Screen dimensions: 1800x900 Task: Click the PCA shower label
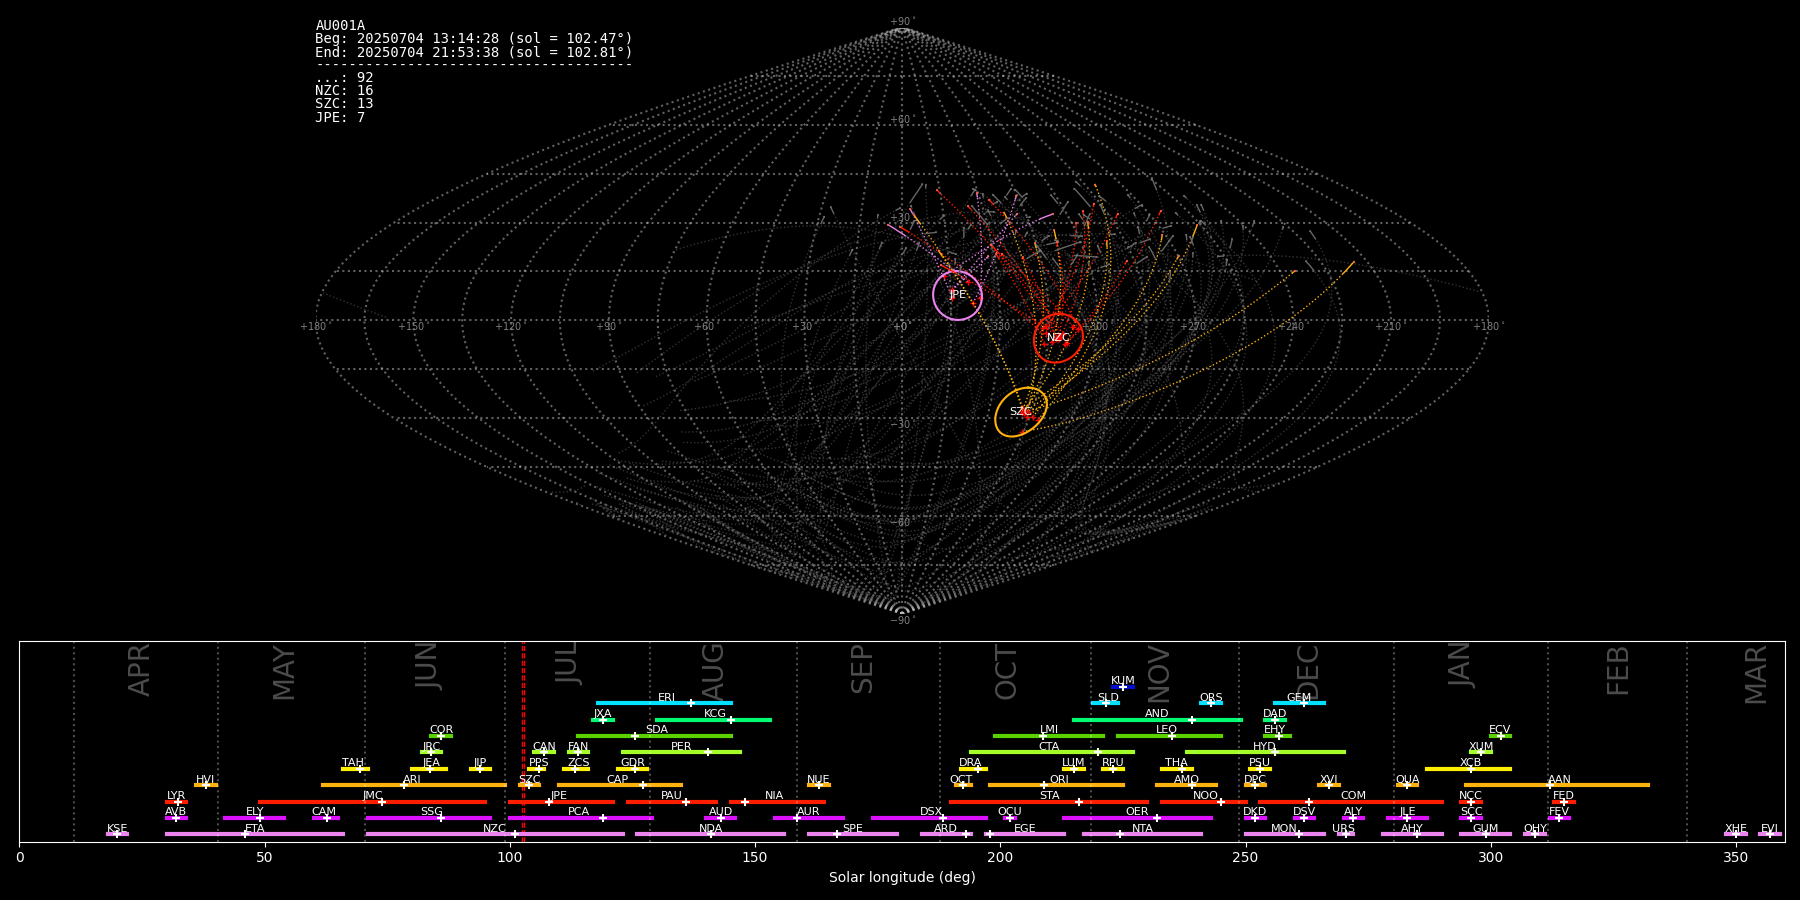point(578,812)
